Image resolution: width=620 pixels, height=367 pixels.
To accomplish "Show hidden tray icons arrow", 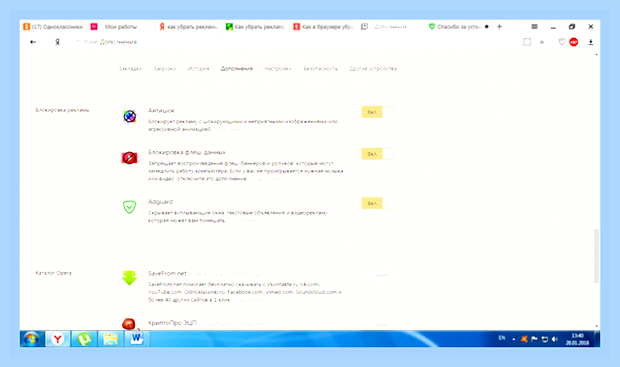I will pyautogui.click(x=514, y=339).
